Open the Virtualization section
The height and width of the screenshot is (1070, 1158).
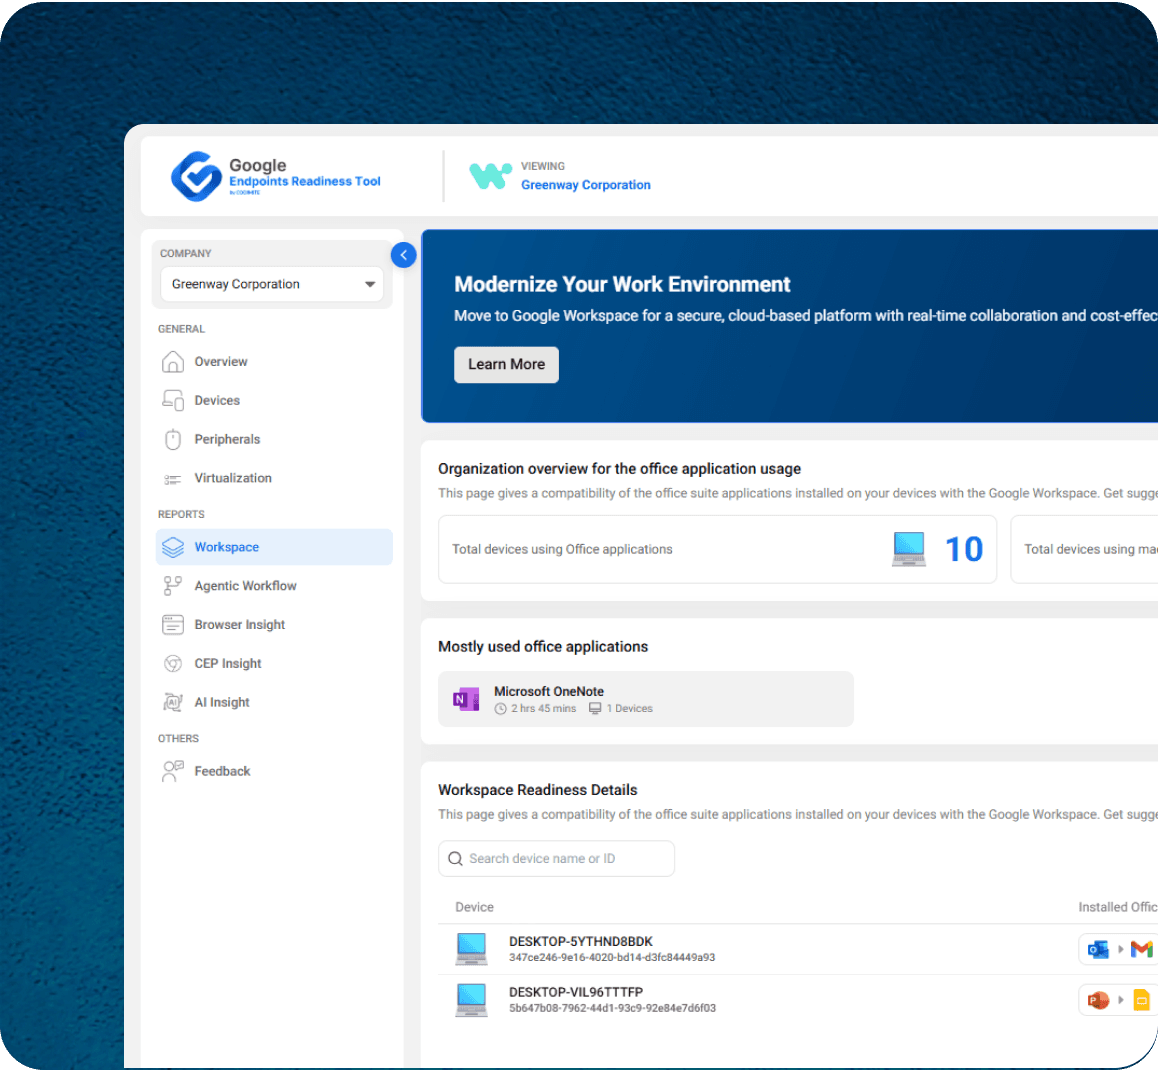274,479
